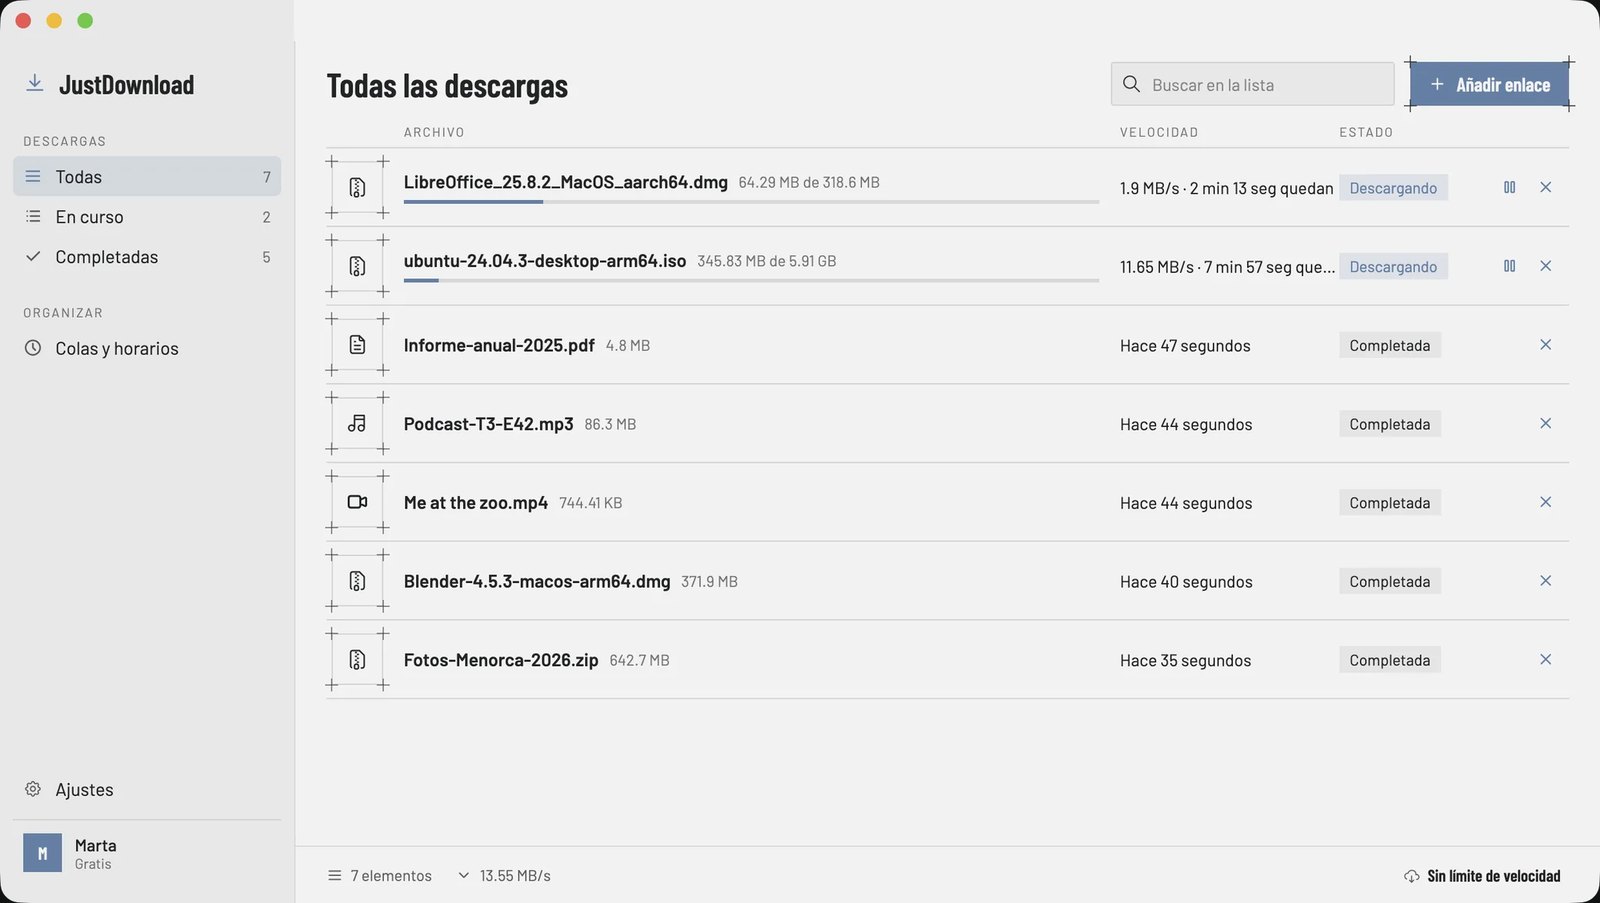This screenshot has height=903, width=1600.
Task: Click the JustDownload logo icon
Action: point(34,84)
